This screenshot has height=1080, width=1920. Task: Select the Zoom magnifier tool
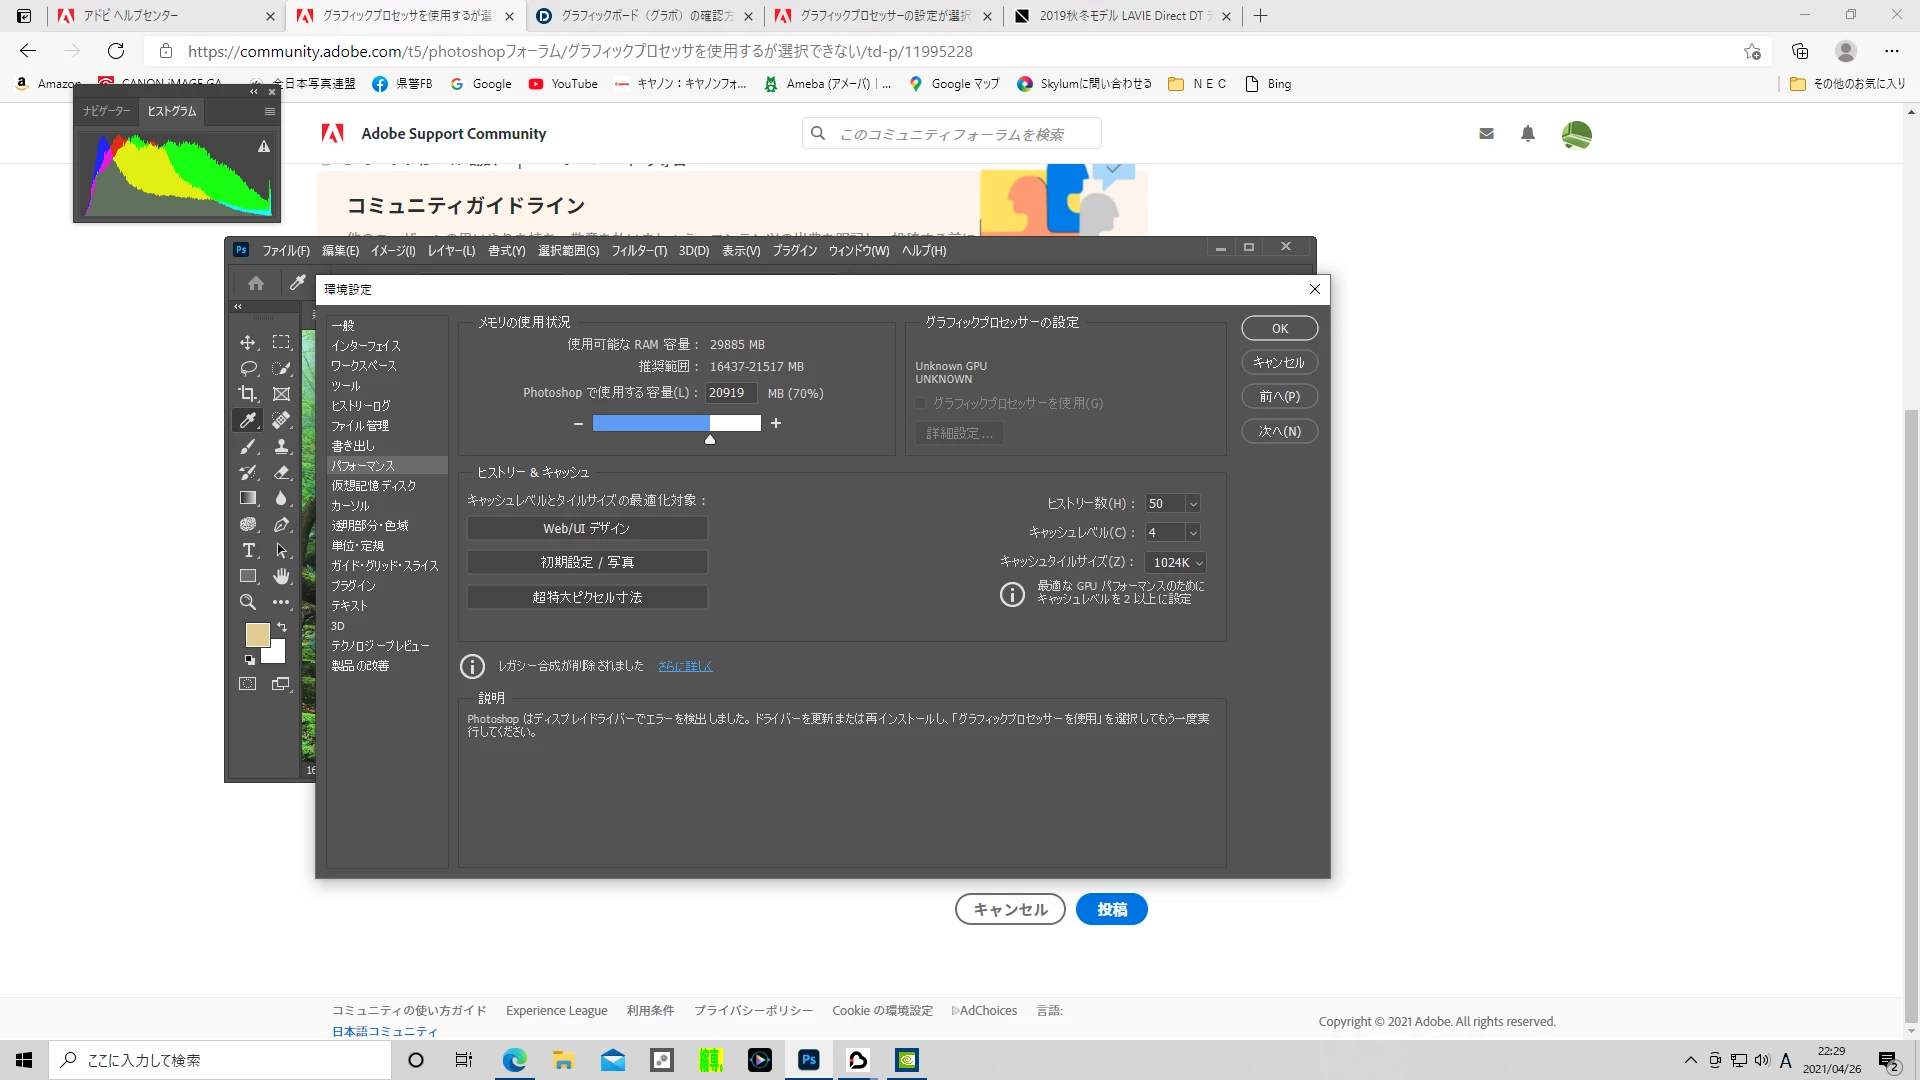pos(248,602)
